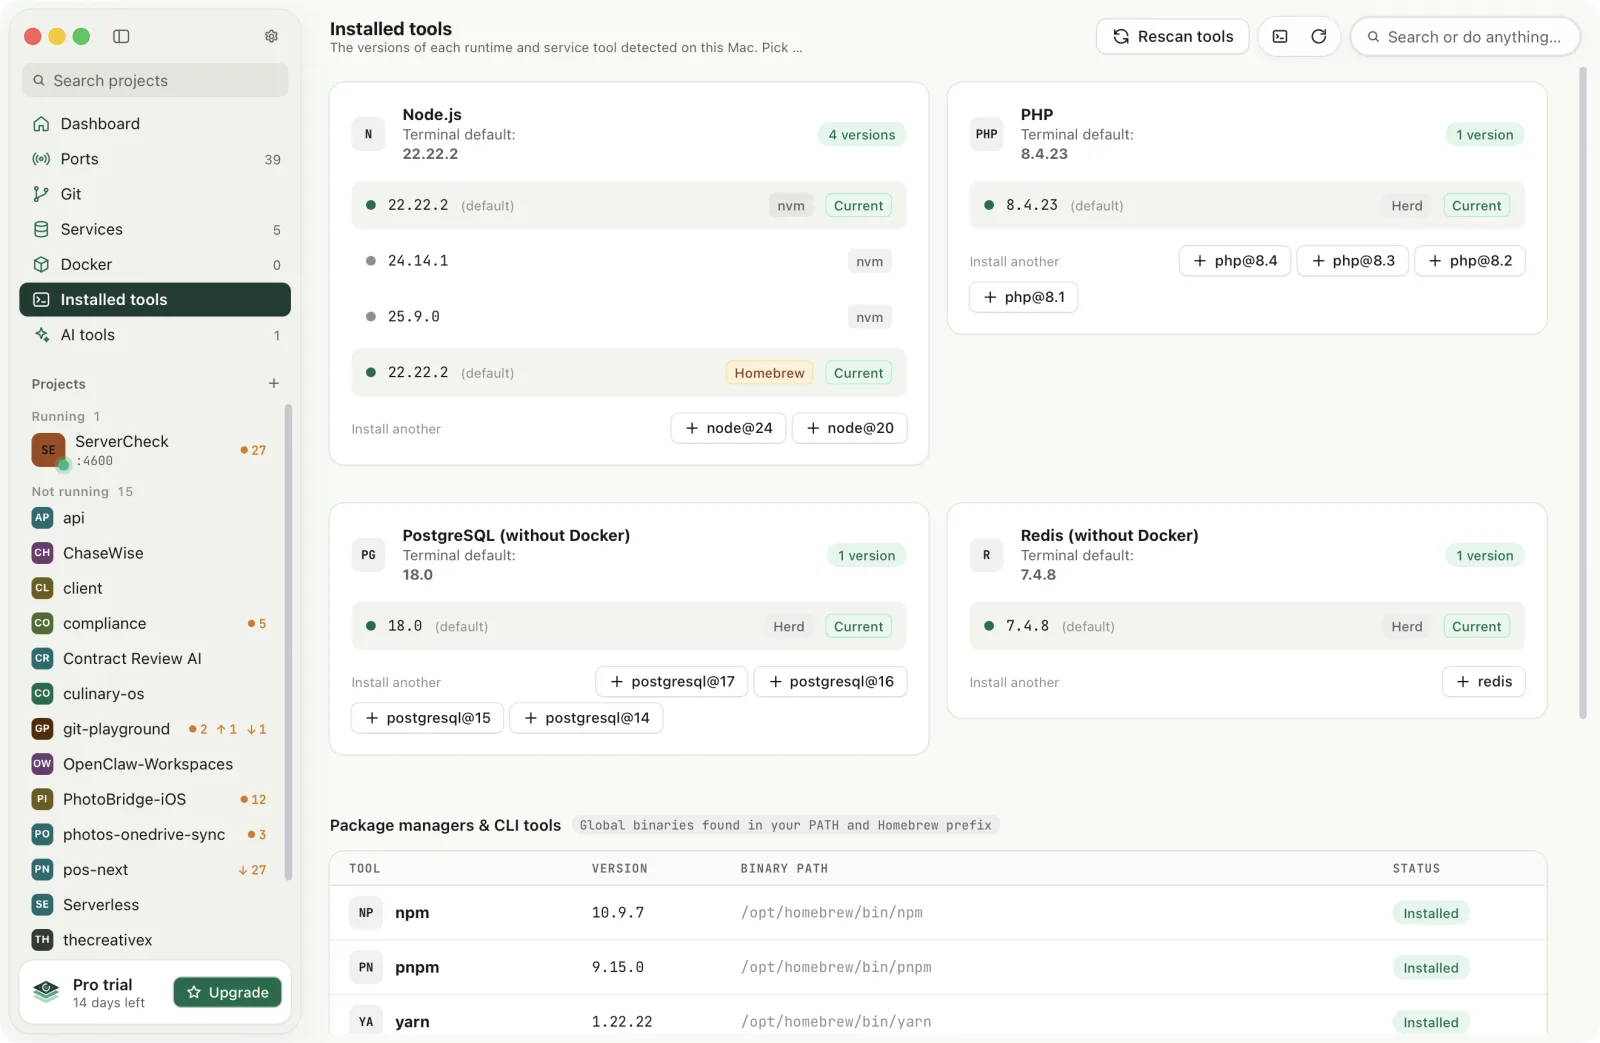The height and width of the screenshot is (1043, 1600).
Task: Install postgresql@14 version
Action: (586, 718)
